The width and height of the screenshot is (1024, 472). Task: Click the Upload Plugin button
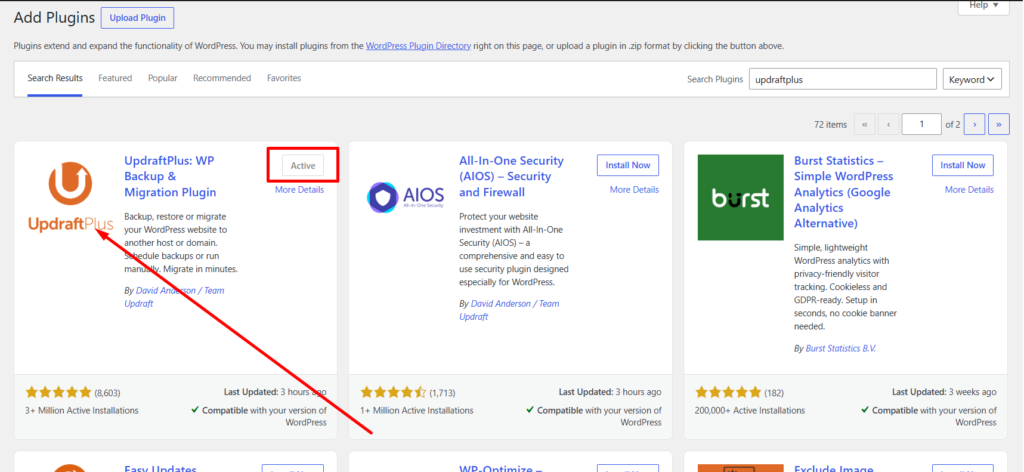137,18
